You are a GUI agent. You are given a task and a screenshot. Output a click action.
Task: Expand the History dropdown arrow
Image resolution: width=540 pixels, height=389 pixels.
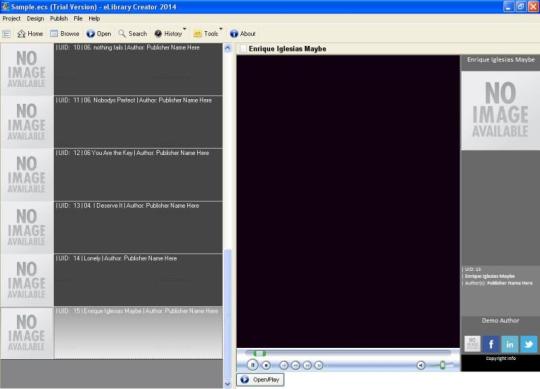click(x=185, y=29)
